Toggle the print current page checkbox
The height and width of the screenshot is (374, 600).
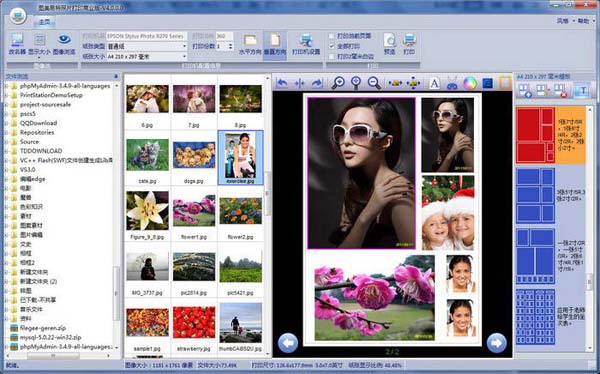coord(332,36)
